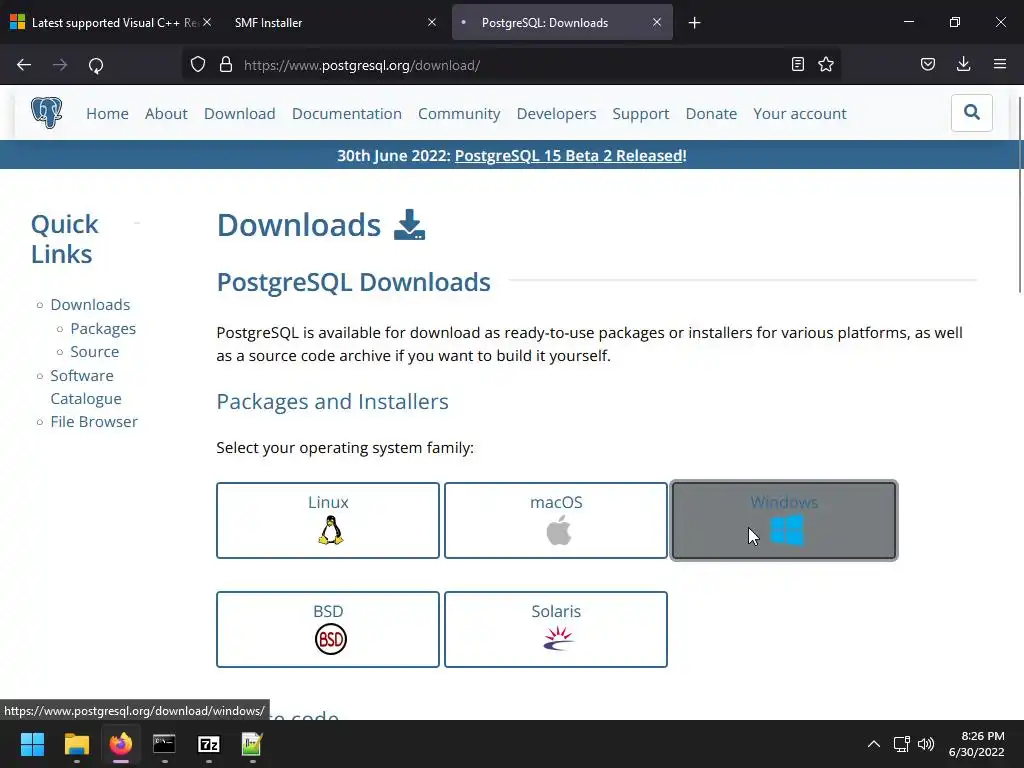Choose the BSD operating system button

click(328, 630)
